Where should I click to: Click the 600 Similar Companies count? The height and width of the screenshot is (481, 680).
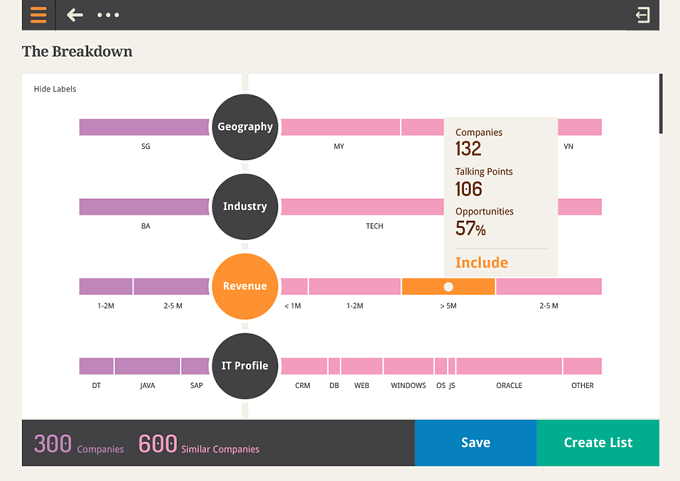tap(199, 444)
